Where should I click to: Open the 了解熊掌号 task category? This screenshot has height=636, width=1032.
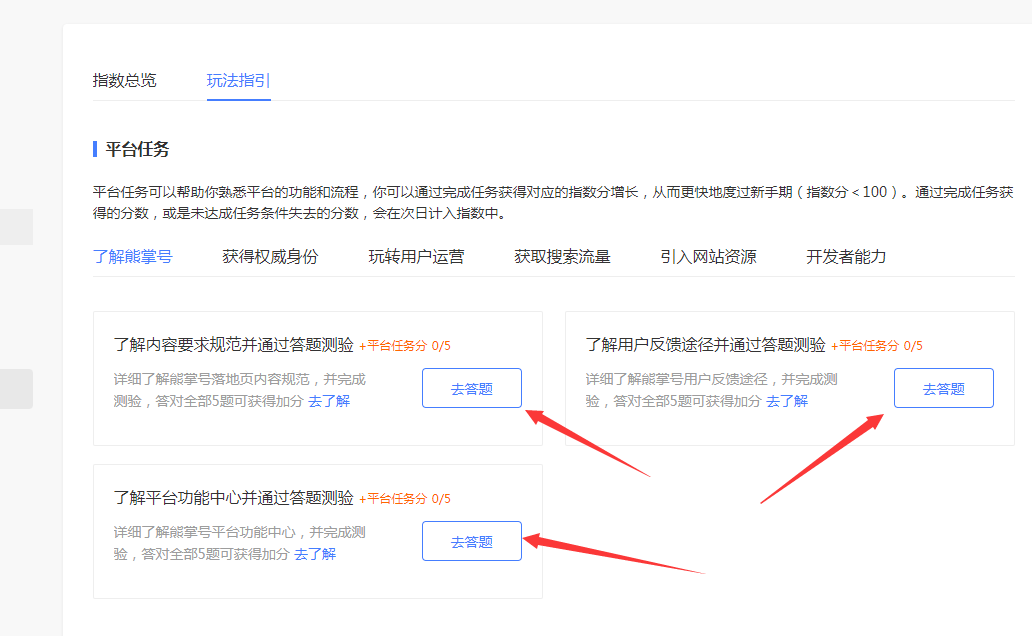[x=132, y=257]
